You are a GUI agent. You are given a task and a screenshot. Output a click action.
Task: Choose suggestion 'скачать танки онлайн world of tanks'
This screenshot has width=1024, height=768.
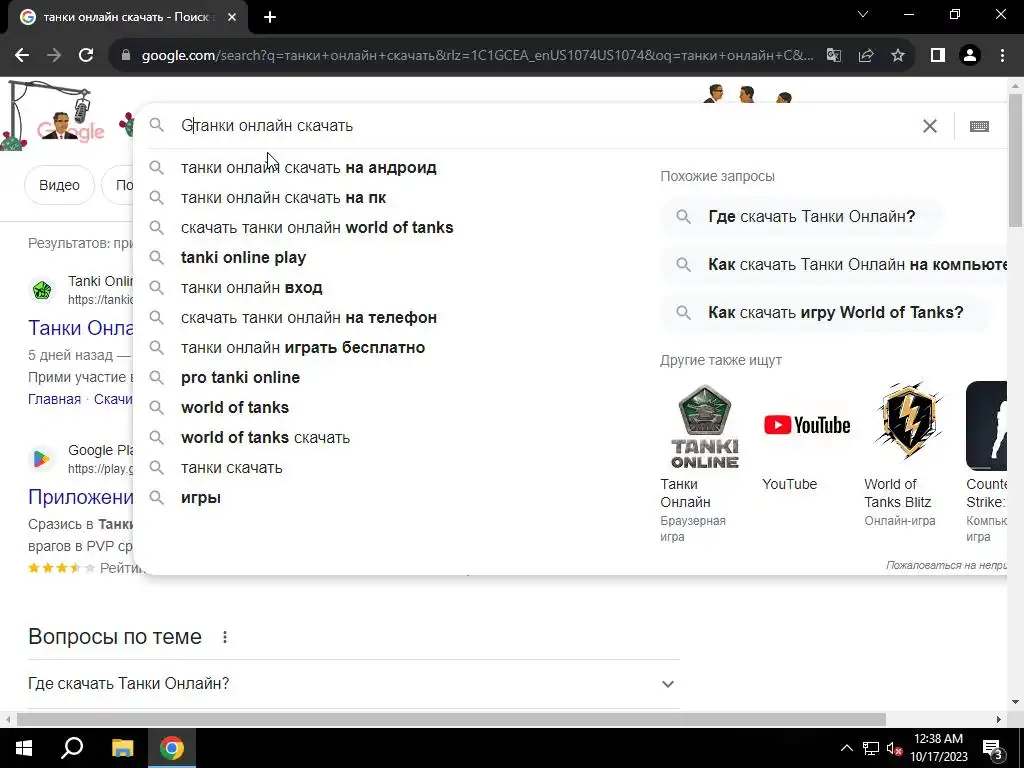click(x=317, y=228)
